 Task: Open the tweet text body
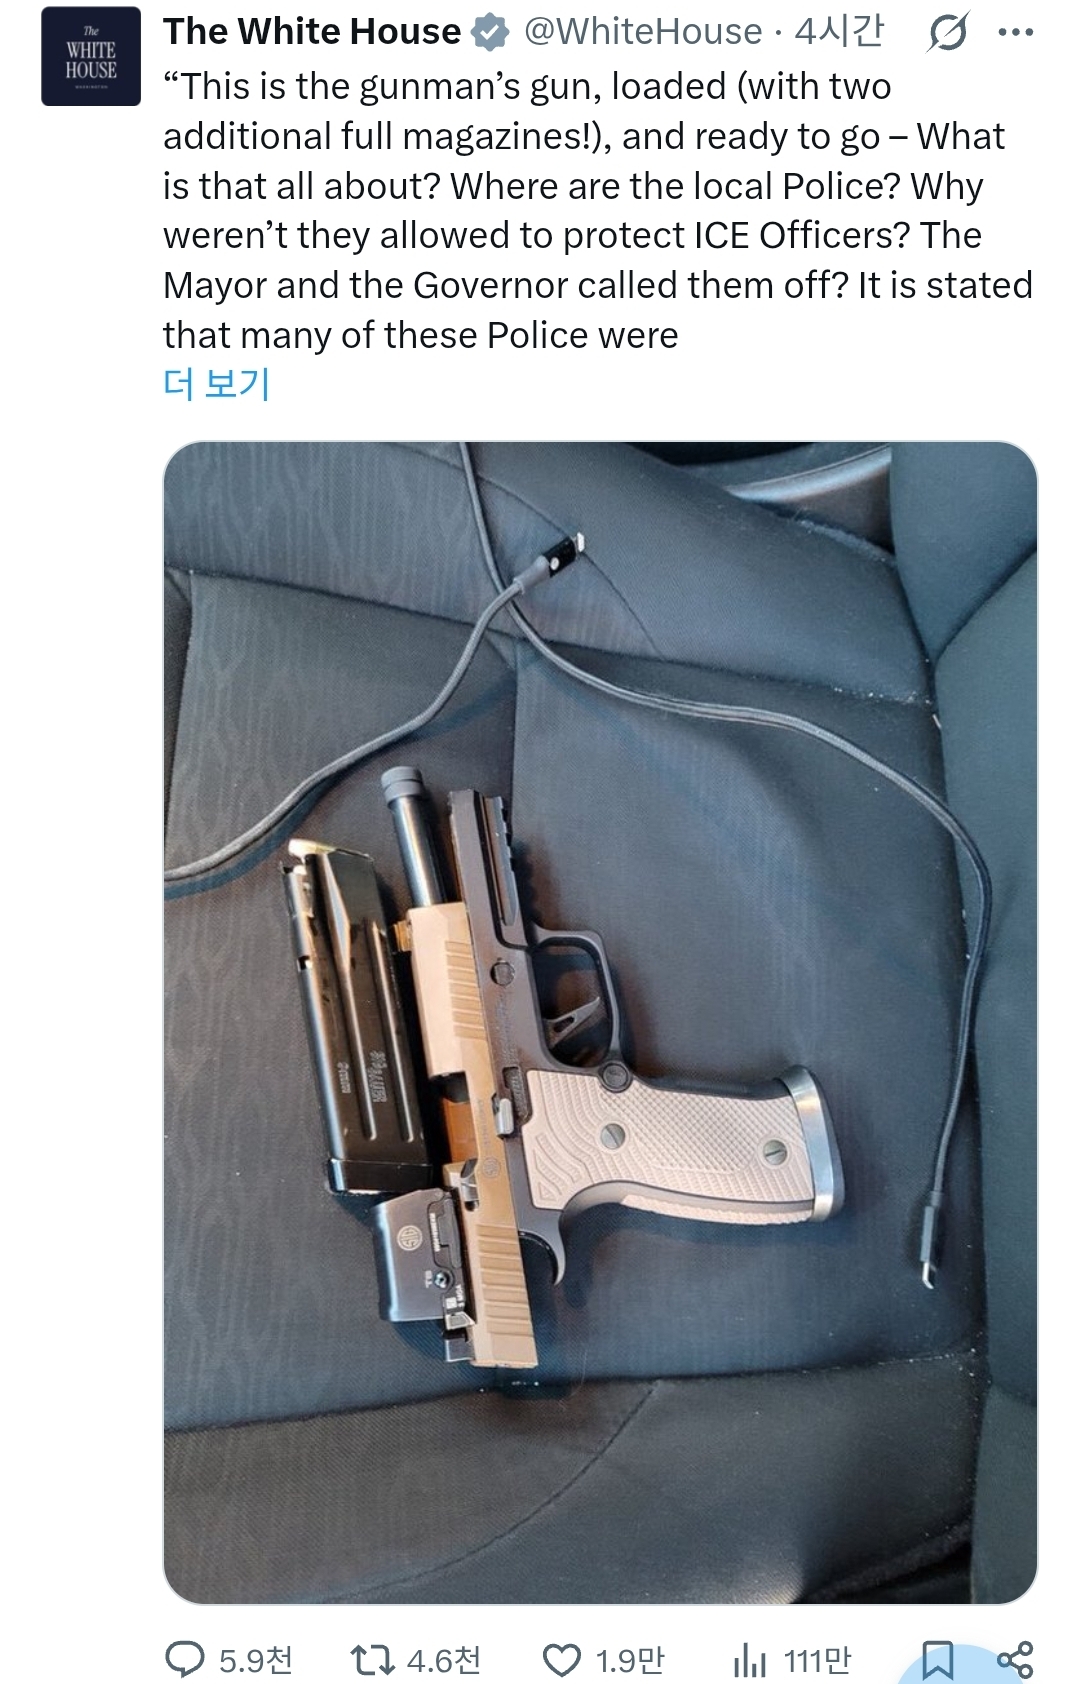[x=598, y=211]
